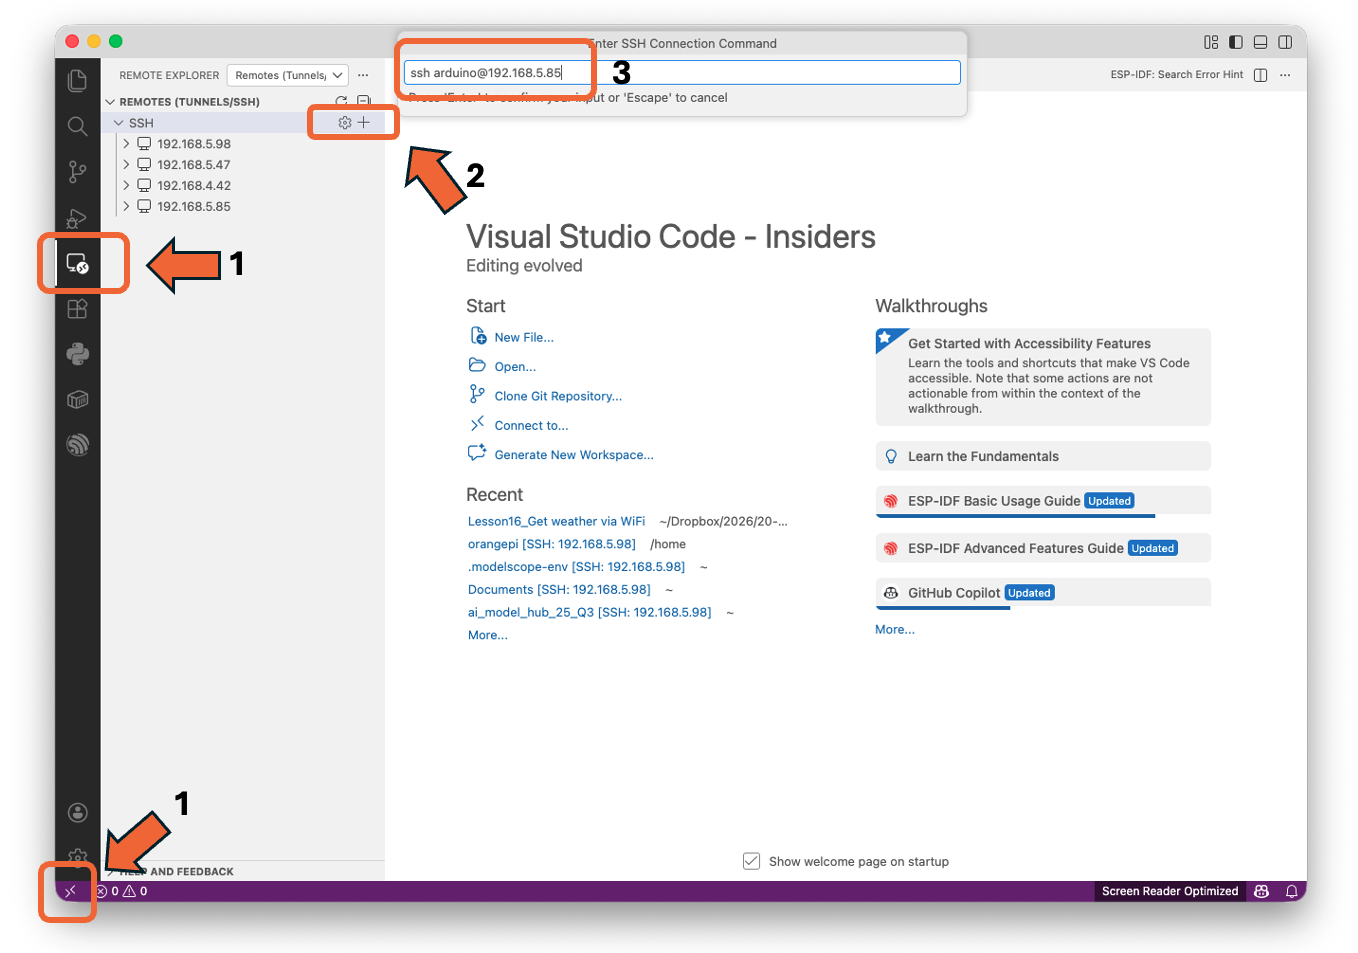Collapse the SSH tree node
1358x953 pixels.
point(119,123)
